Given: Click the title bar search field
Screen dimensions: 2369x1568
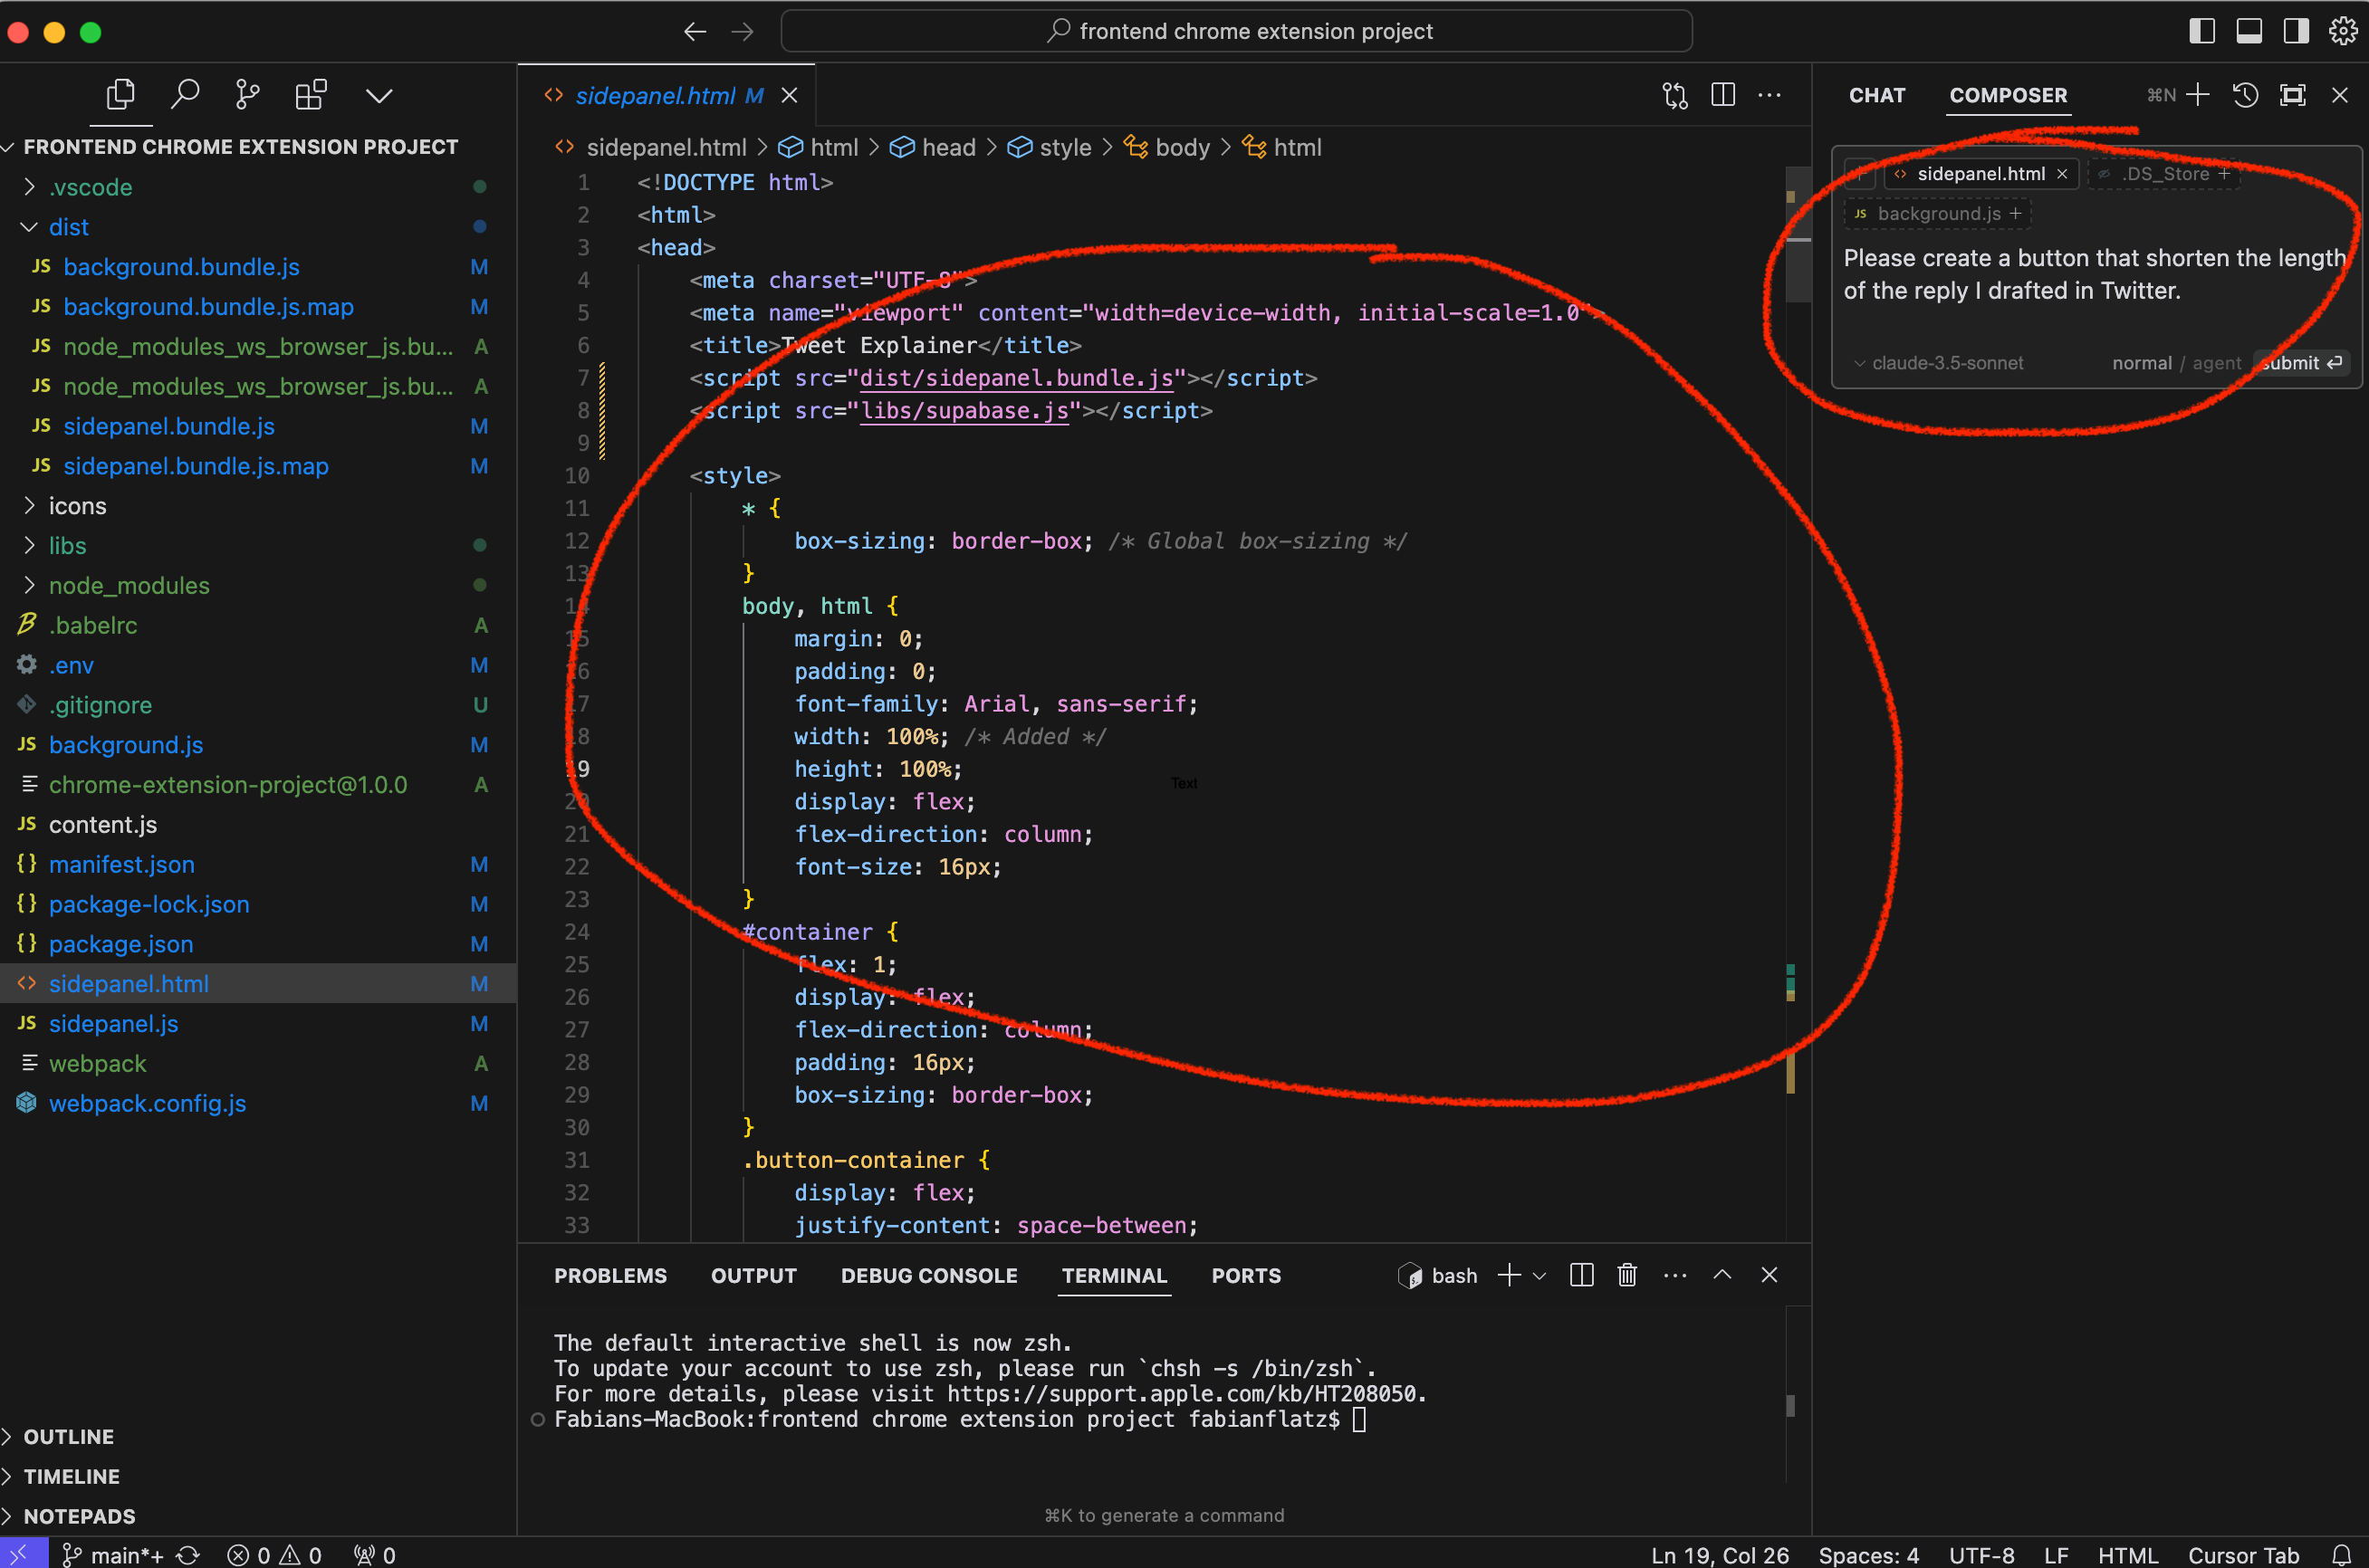Looking at the screenshot, I should pos(1236,31).
